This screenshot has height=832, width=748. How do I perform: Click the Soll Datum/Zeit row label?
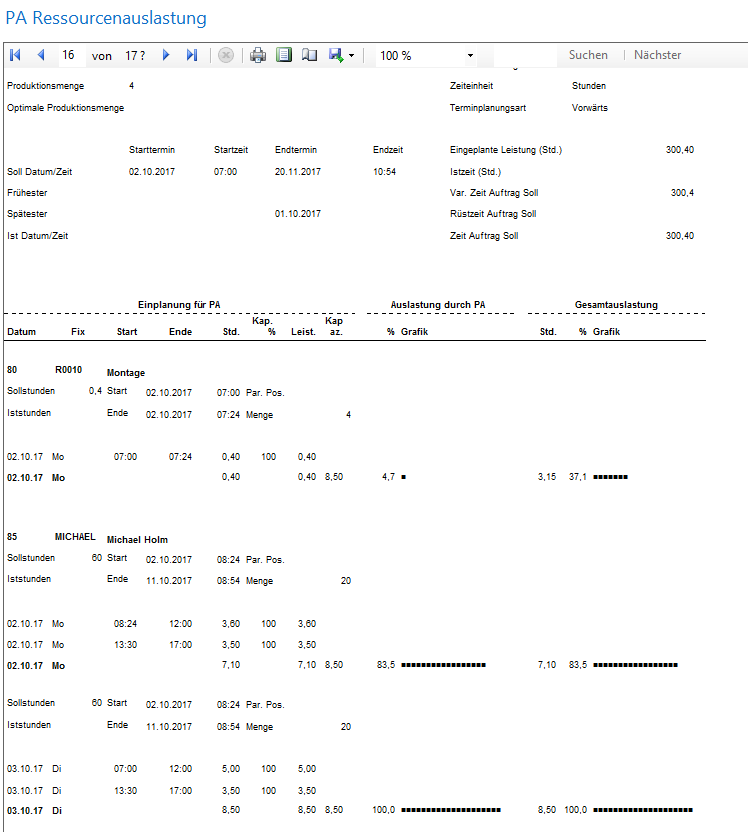pos(39,172)
